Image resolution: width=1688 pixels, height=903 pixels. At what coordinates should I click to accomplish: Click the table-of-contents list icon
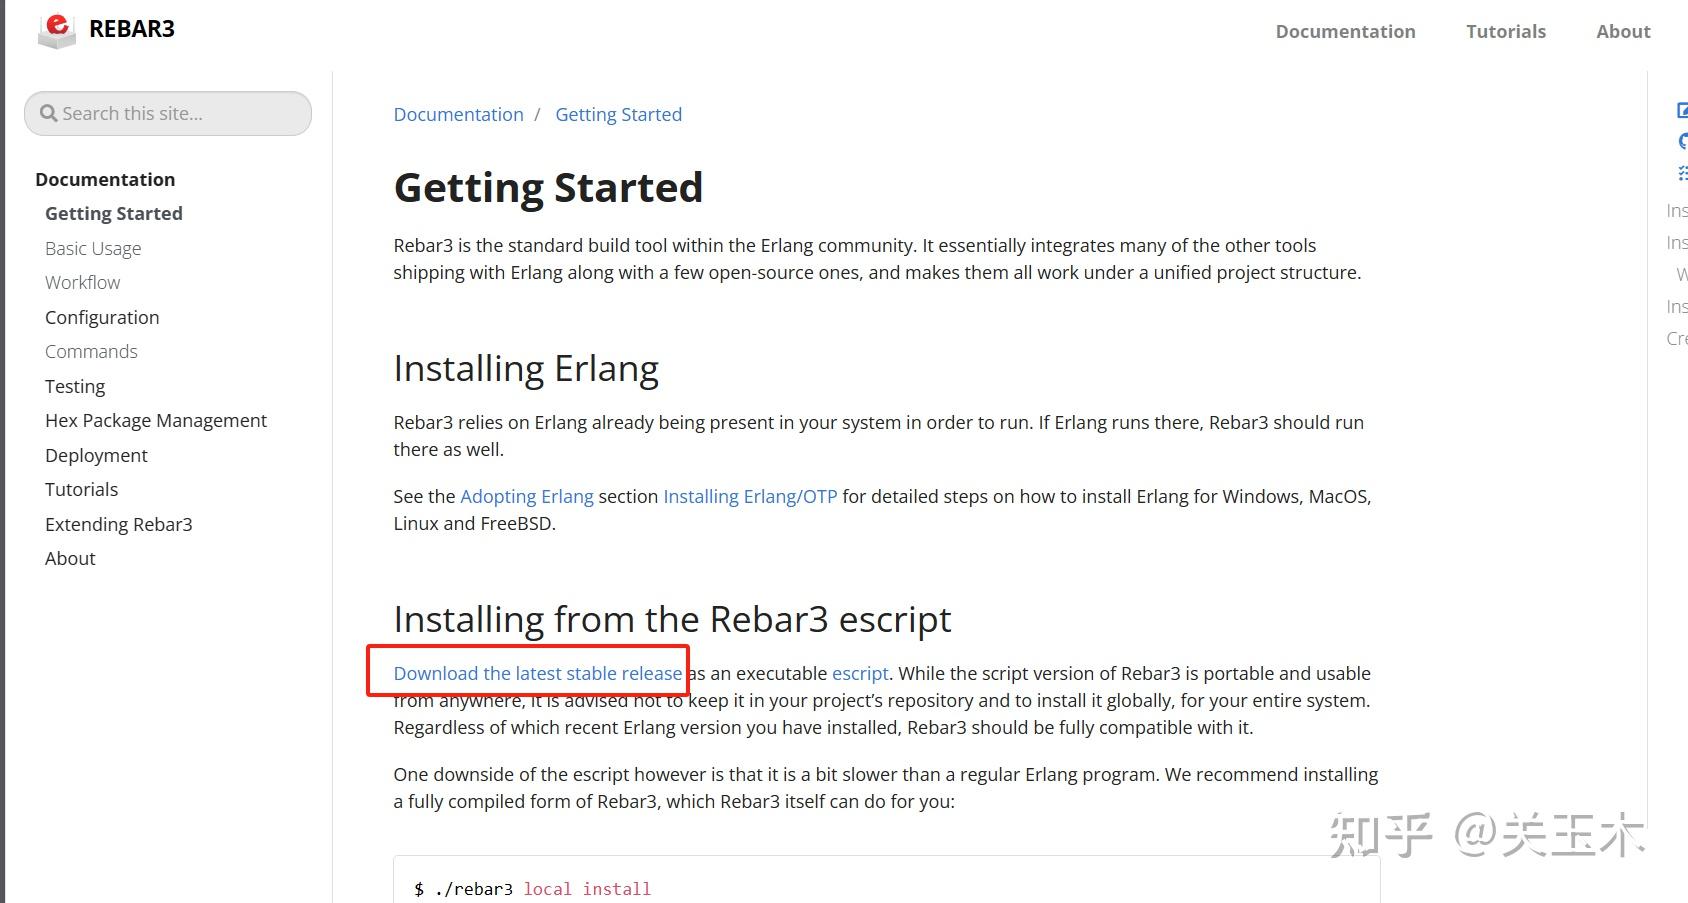pyautogui.click(x=1682, y=172)
